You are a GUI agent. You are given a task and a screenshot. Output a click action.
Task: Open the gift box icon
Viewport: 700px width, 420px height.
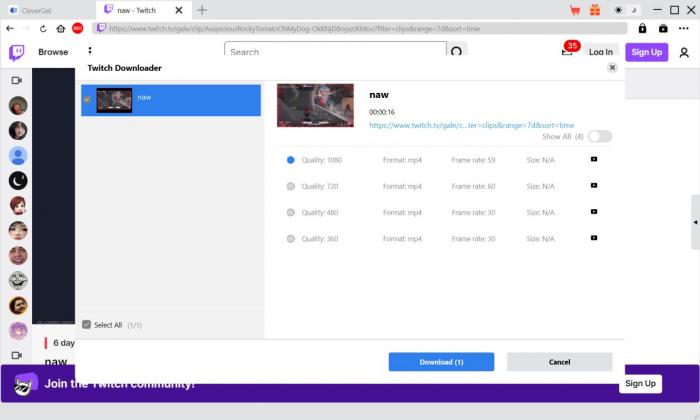[595, 10]
